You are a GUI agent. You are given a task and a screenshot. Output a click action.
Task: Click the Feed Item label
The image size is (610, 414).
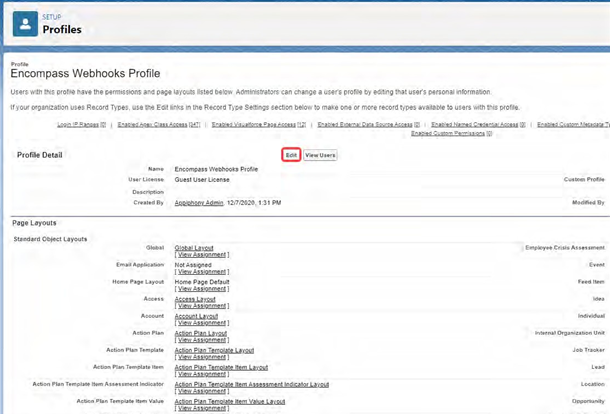[x=591, y=282]
